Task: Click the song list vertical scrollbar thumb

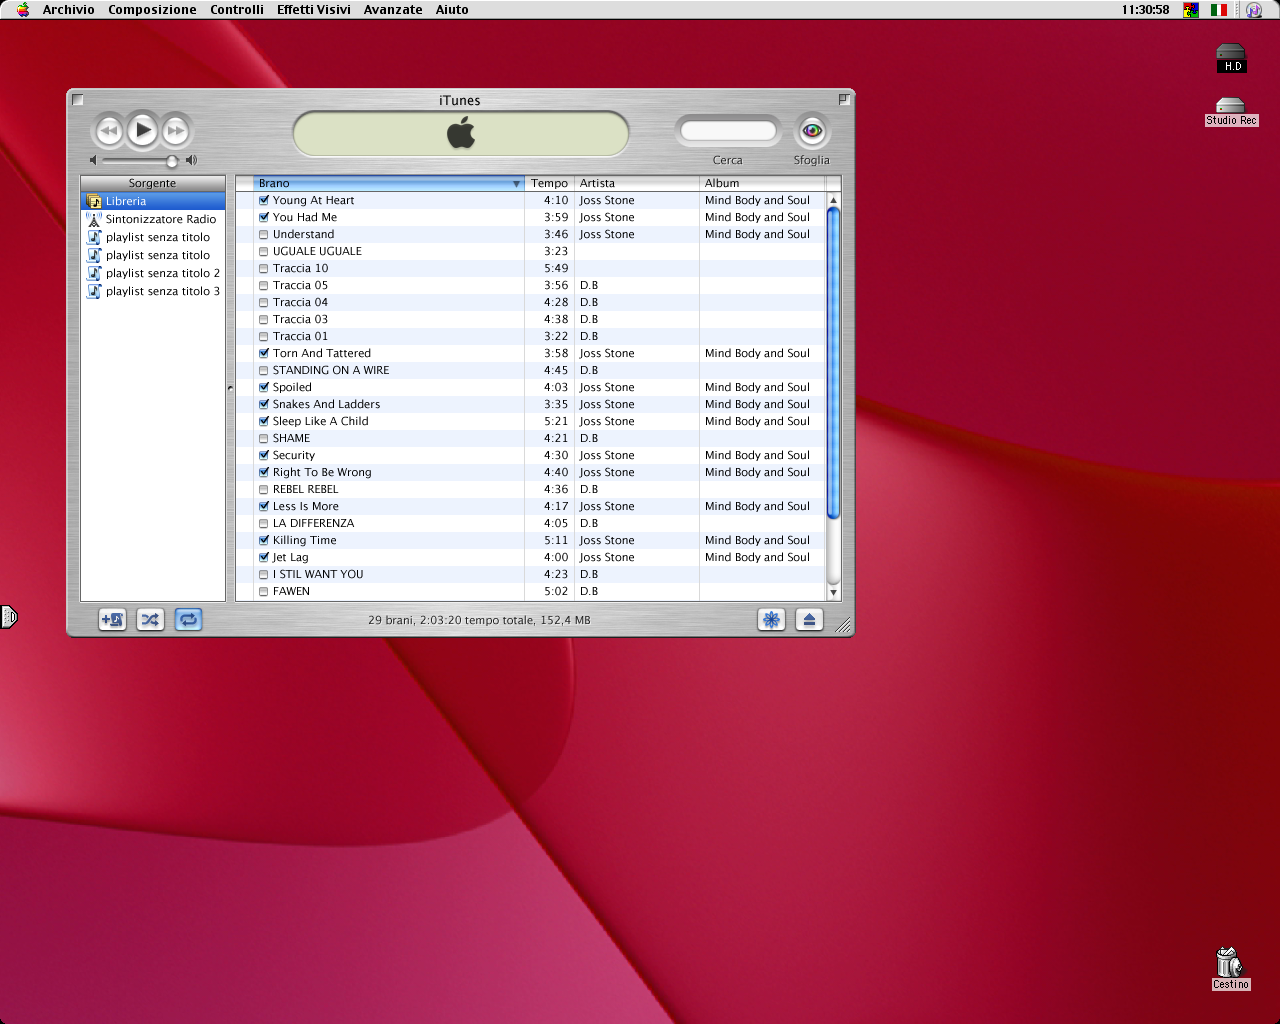Action: (833, 363)
